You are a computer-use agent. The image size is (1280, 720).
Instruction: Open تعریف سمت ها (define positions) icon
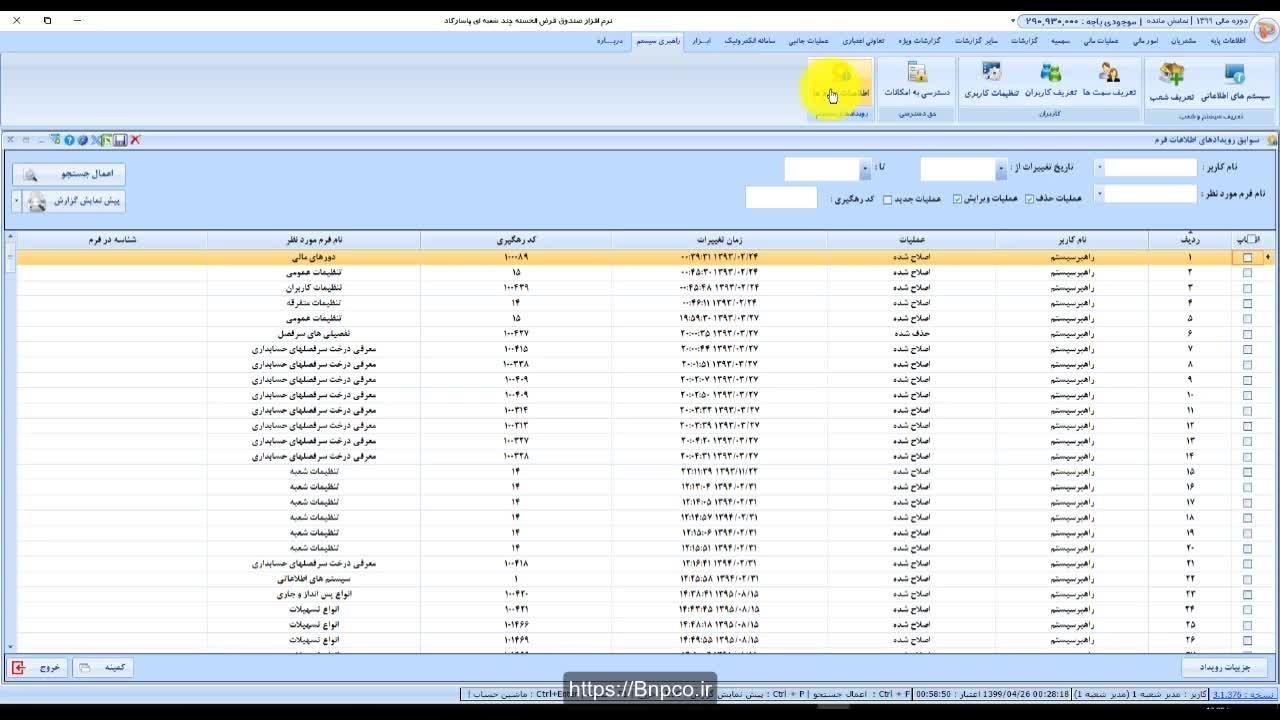tap(1109, 80)
